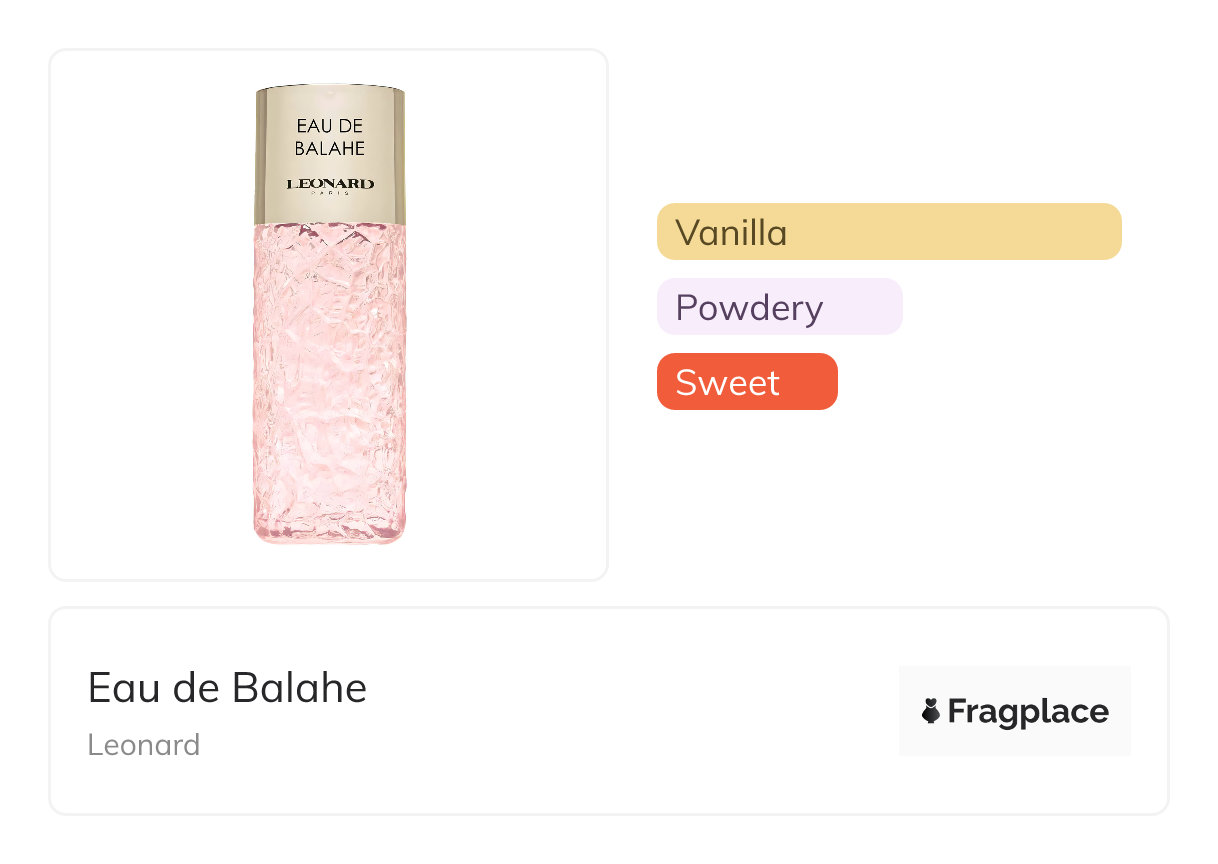1218x864 pixels.
Task: Click the word Sweet in the orange bar
Action: [x=727, y=383]
